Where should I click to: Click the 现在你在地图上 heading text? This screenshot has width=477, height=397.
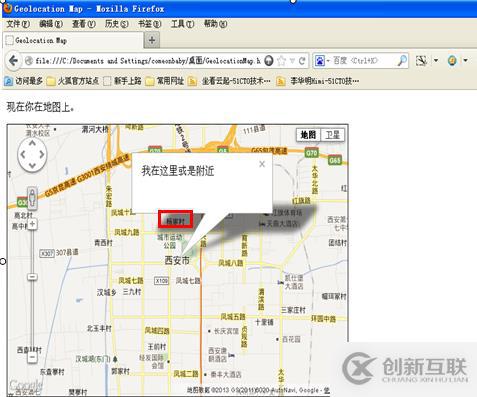click(40, 107)
